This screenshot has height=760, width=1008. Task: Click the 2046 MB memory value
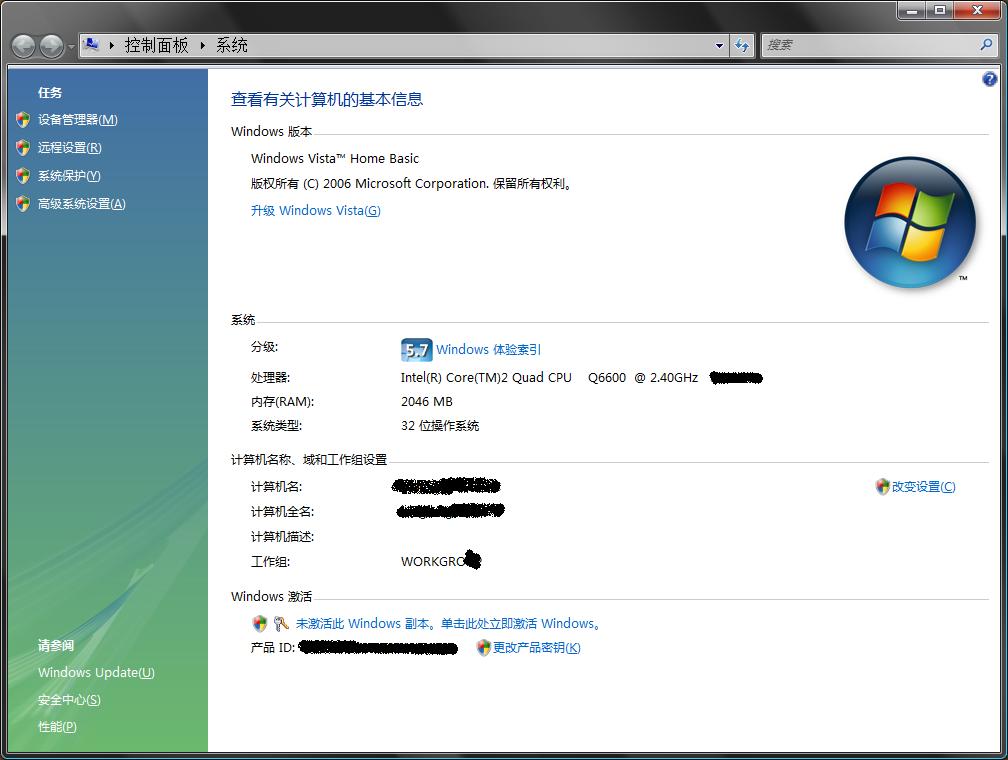coord(427,402)
